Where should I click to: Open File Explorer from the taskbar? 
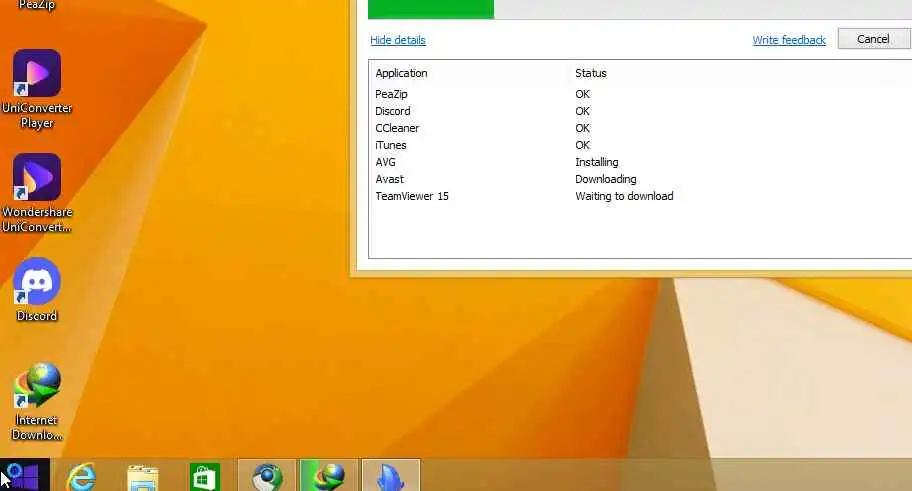click(x=142, y=477)
